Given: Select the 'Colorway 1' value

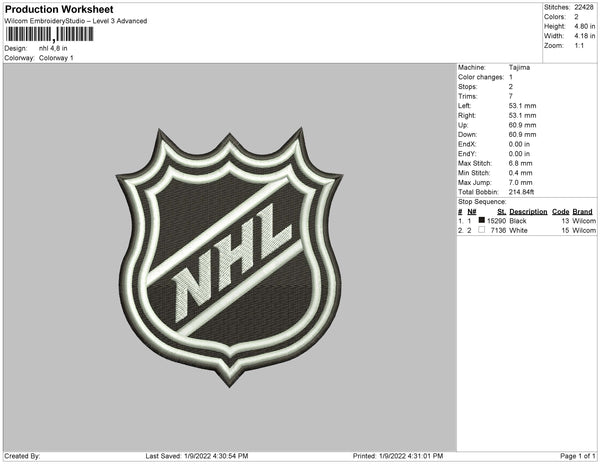Looking at the screenshot, I should (56, 58).
